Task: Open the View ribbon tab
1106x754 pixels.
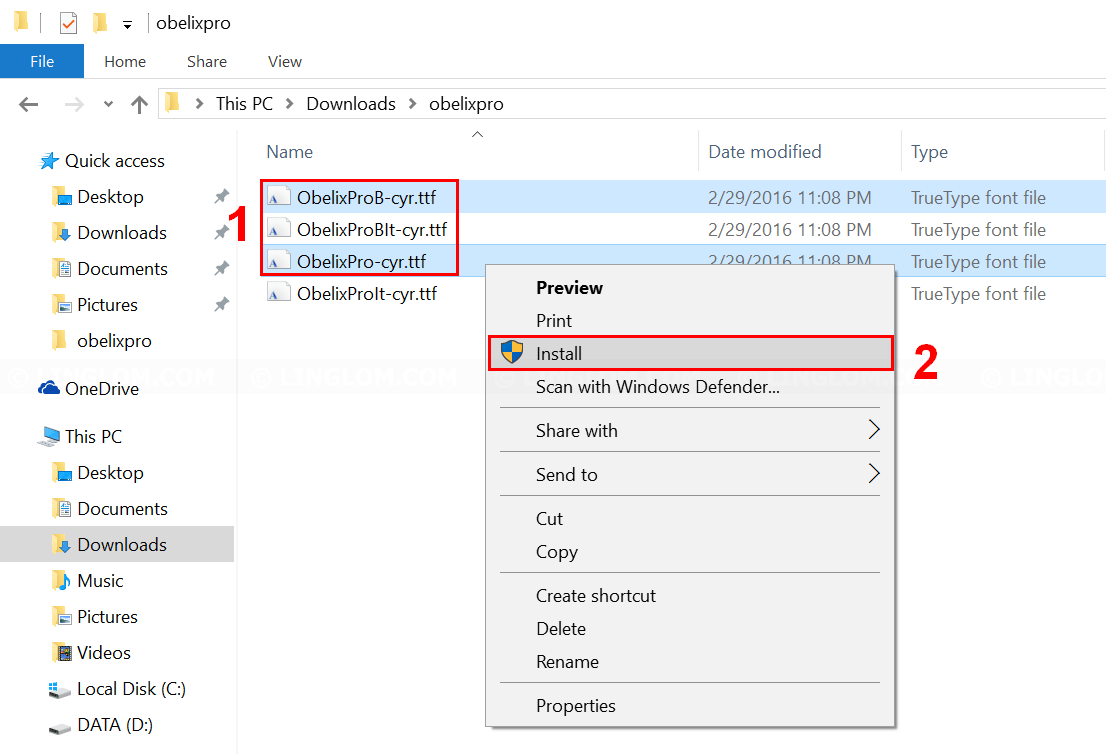Action: pos(284,61)
